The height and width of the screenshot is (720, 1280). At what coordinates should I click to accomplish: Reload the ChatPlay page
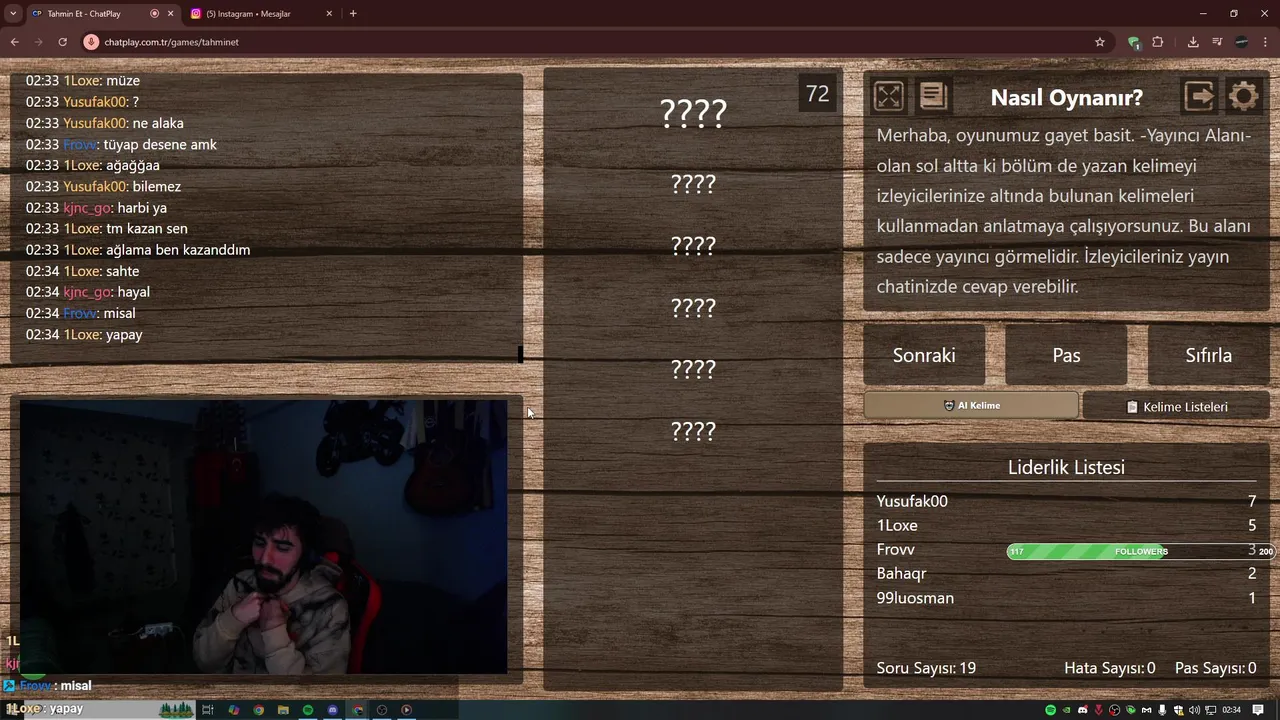point(62,42)
